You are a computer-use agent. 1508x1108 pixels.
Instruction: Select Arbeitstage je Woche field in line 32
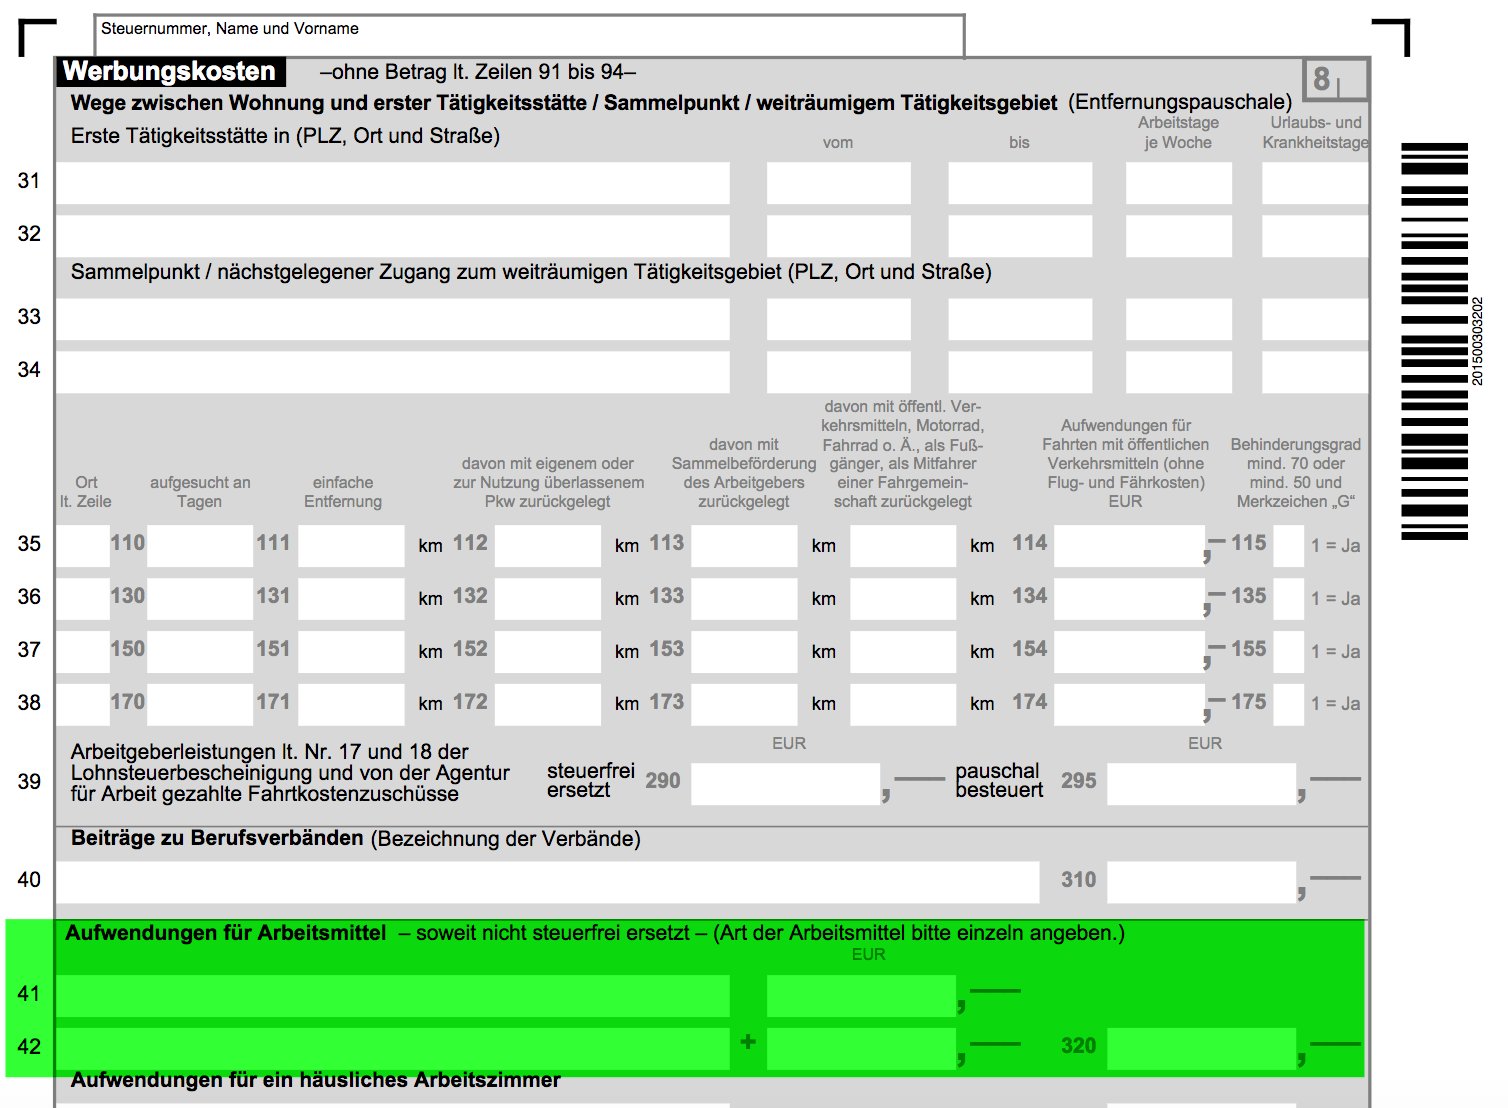1179,236
